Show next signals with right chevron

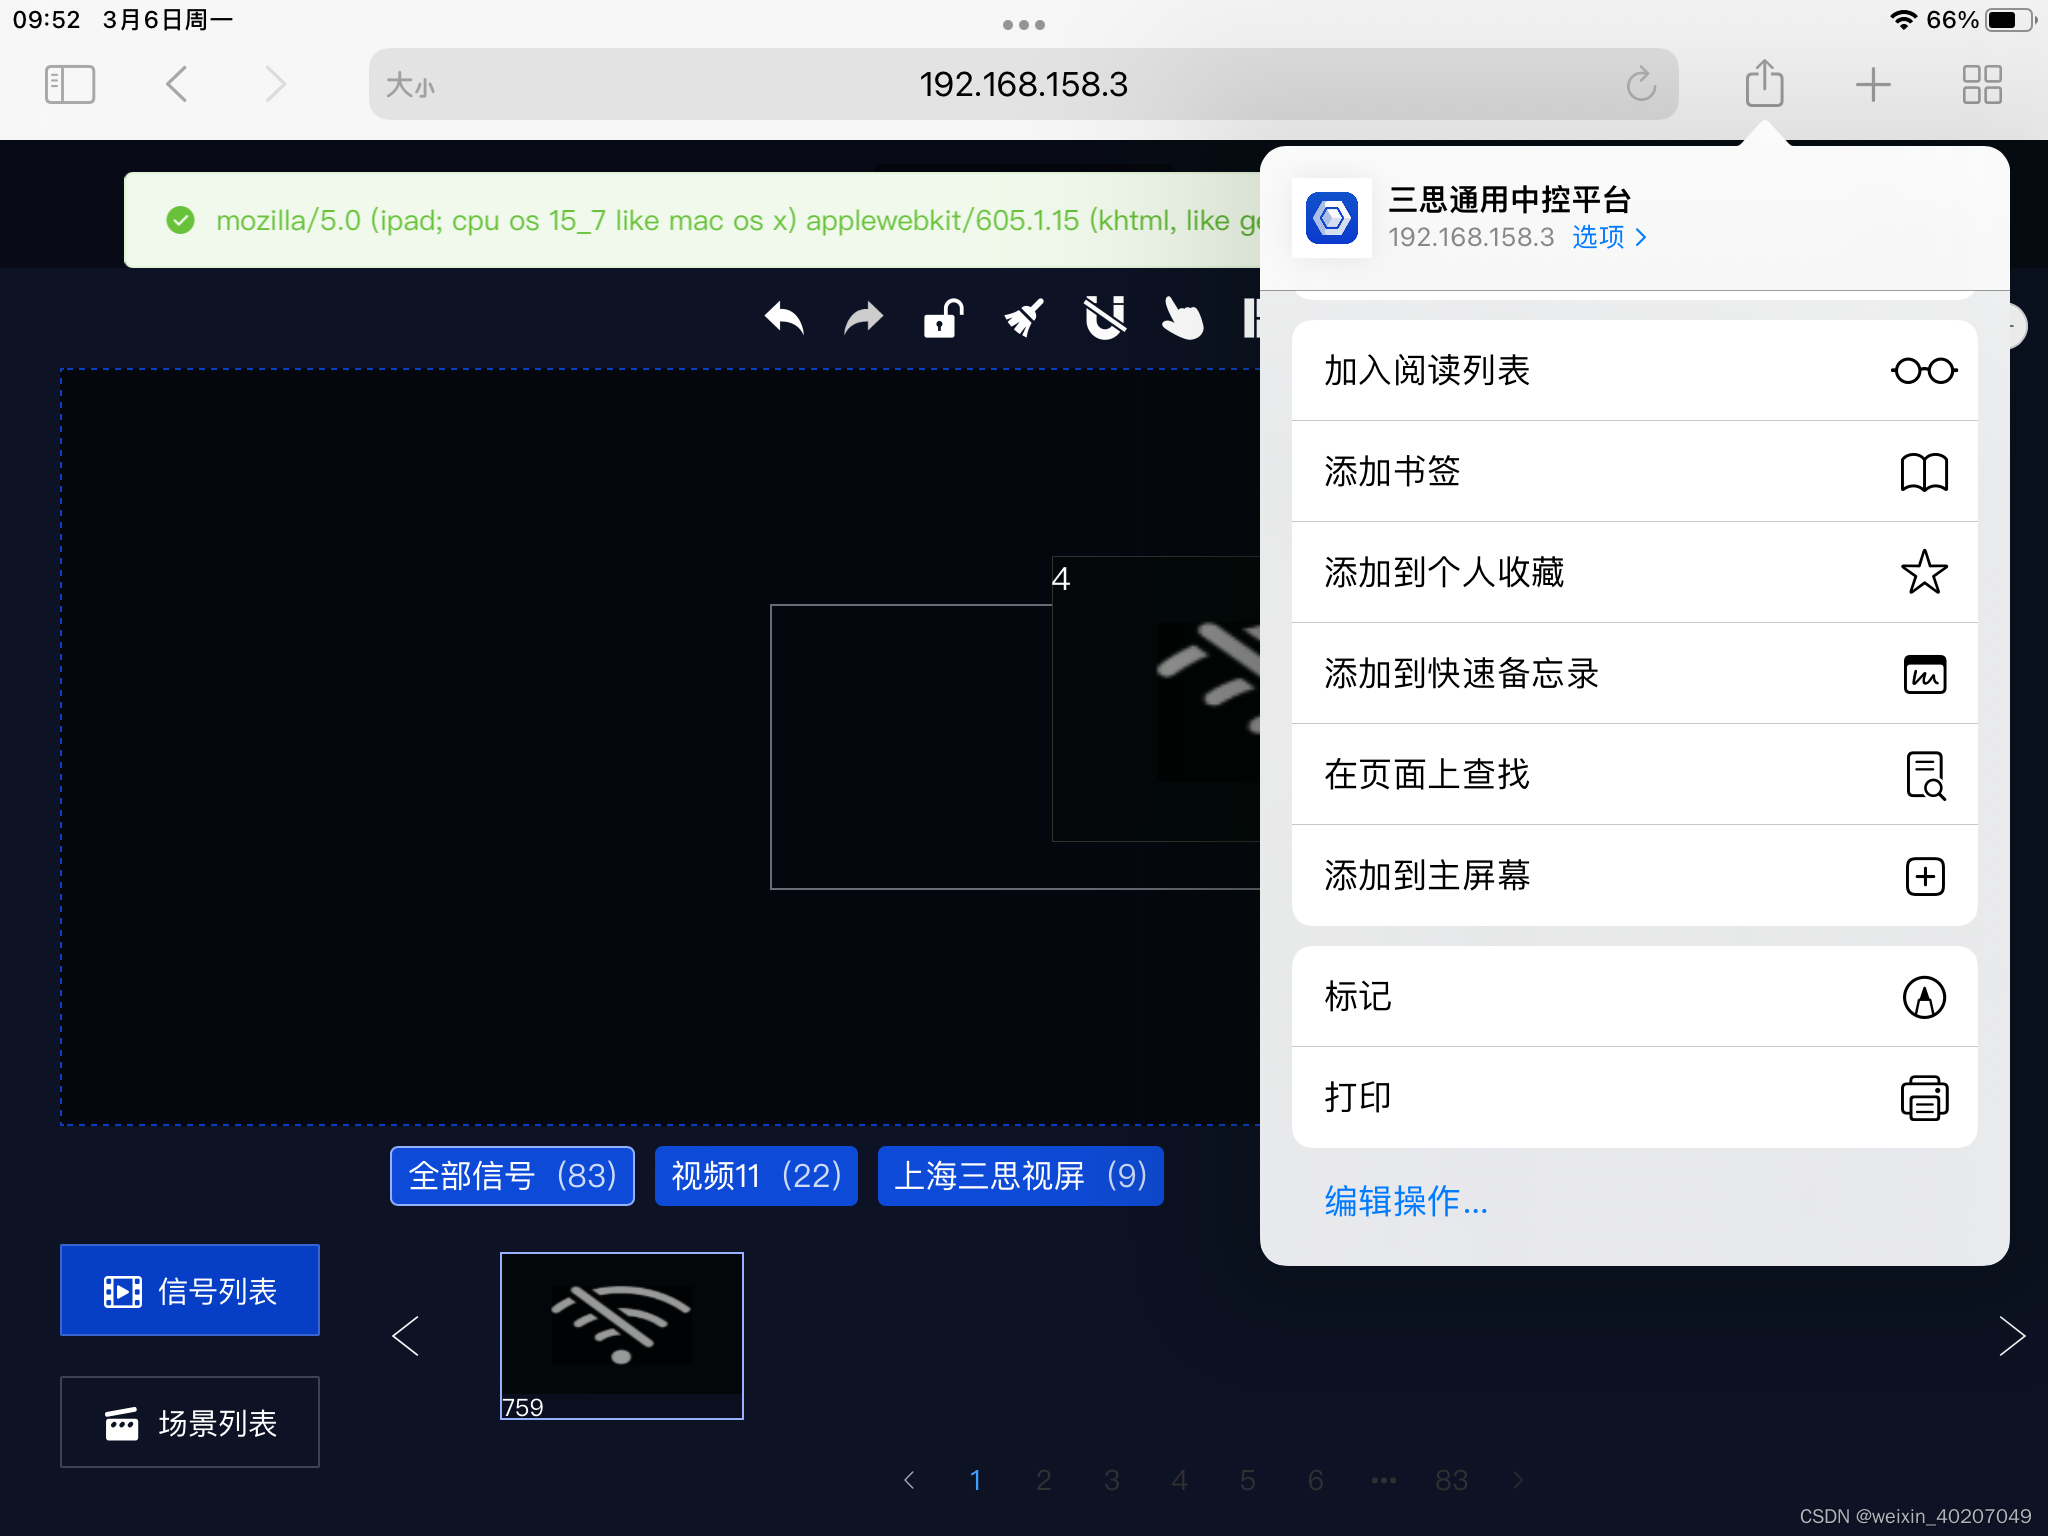pos(2011,1336)
